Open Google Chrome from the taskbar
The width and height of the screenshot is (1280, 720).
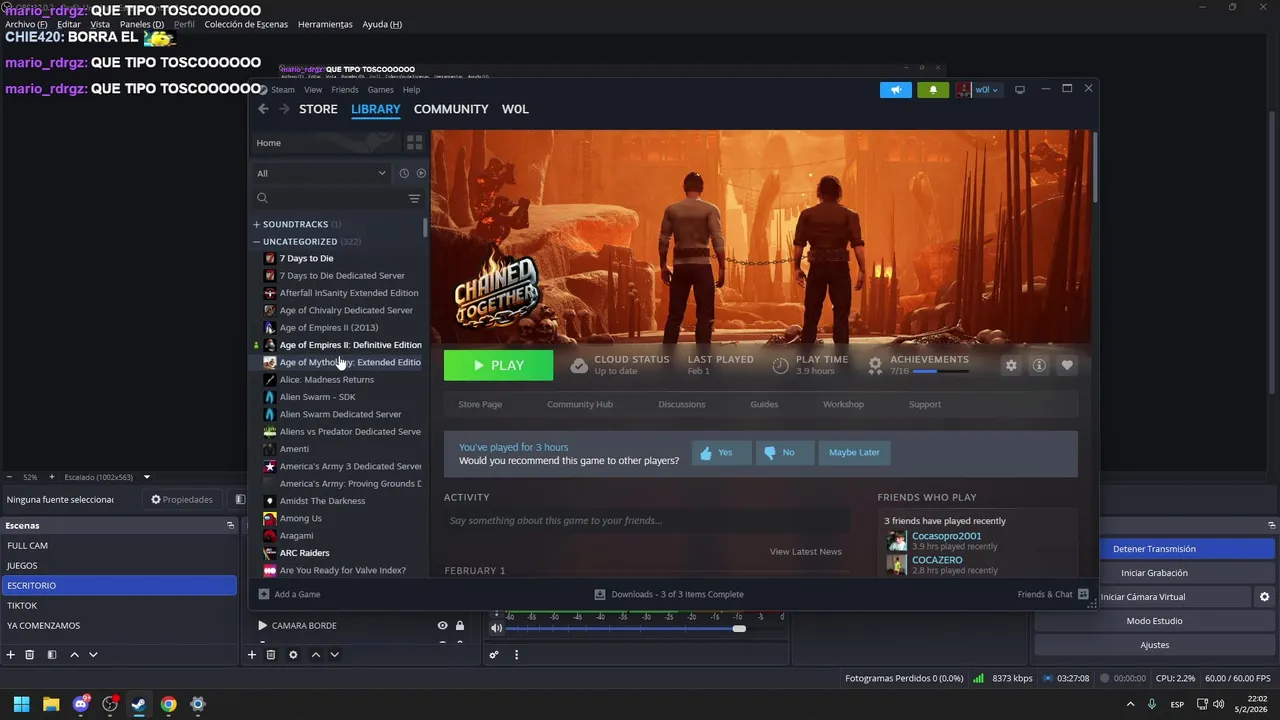168,704
